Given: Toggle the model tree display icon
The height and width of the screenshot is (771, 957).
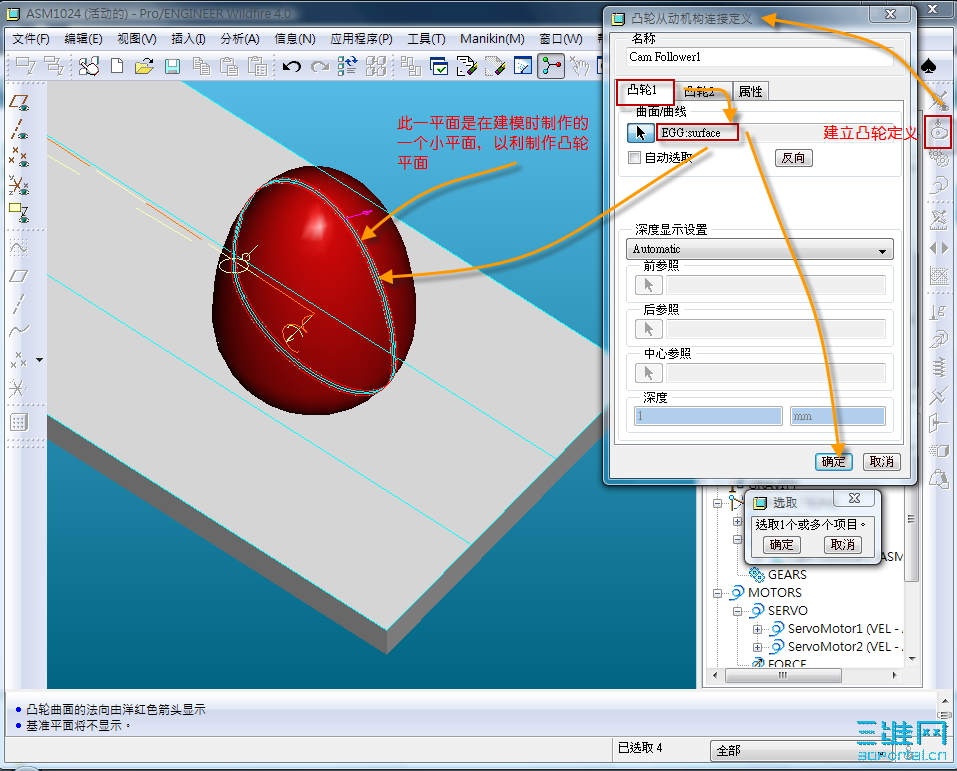Looking at the screenshot, I should tap(551, 66).
